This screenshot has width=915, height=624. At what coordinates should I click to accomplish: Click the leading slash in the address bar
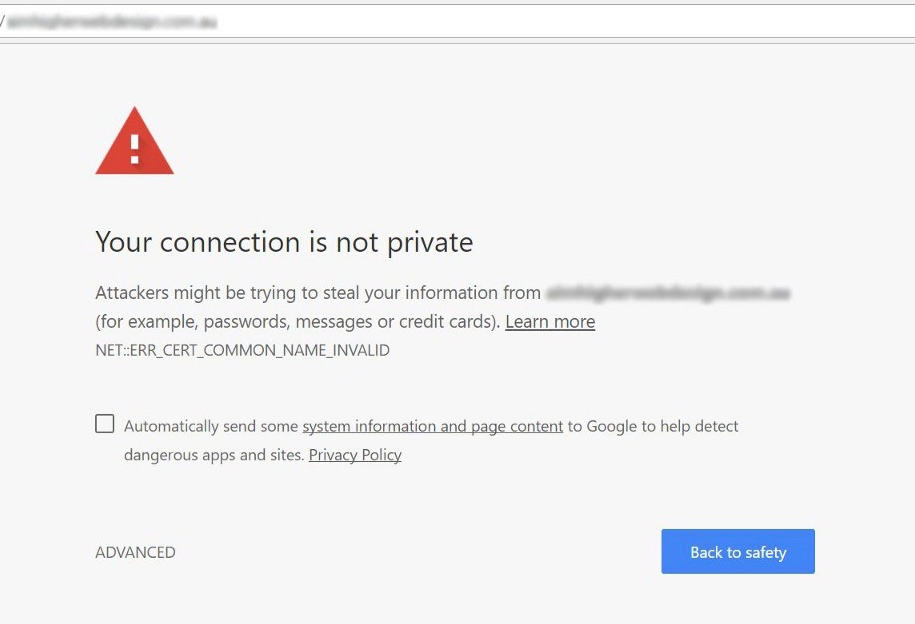tap(3, 22)
